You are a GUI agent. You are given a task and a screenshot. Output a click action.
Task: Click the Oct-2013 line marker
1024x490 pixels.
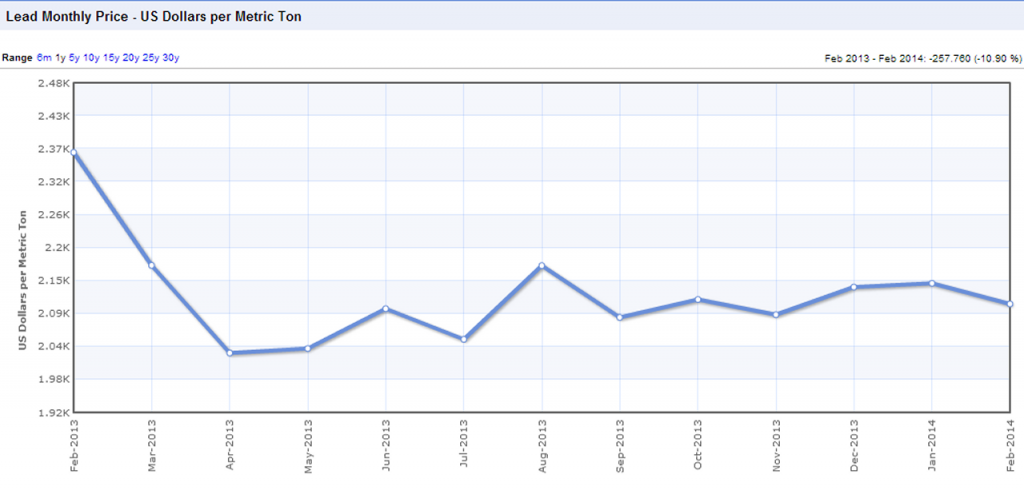698,300
